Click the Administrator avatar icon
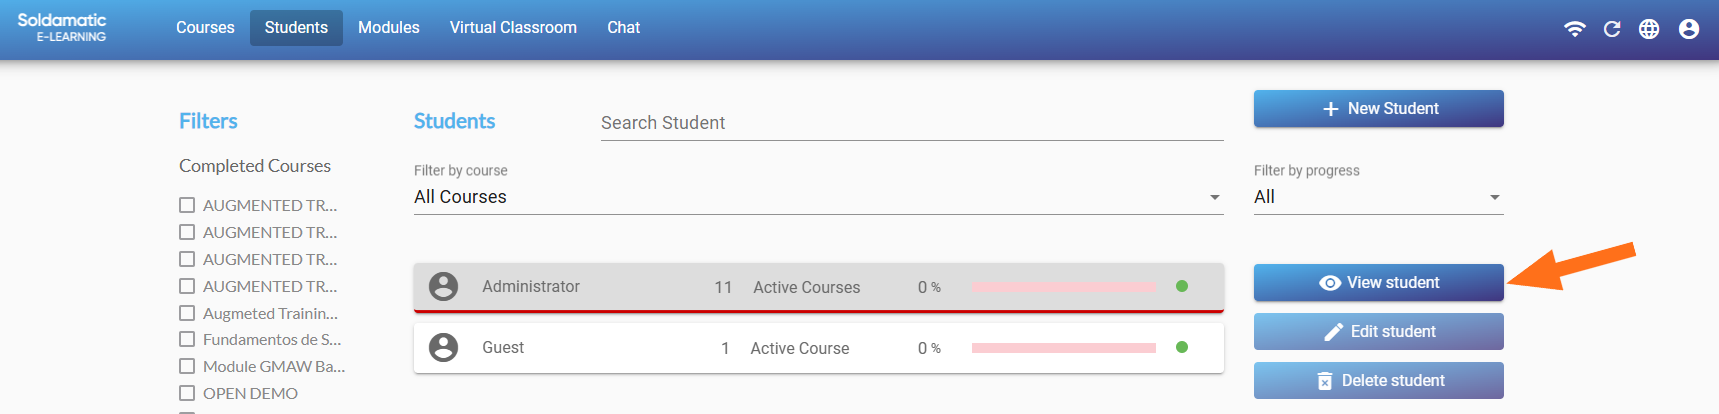Viewport: 1719px width, 414px height. (x=443, y=287)
